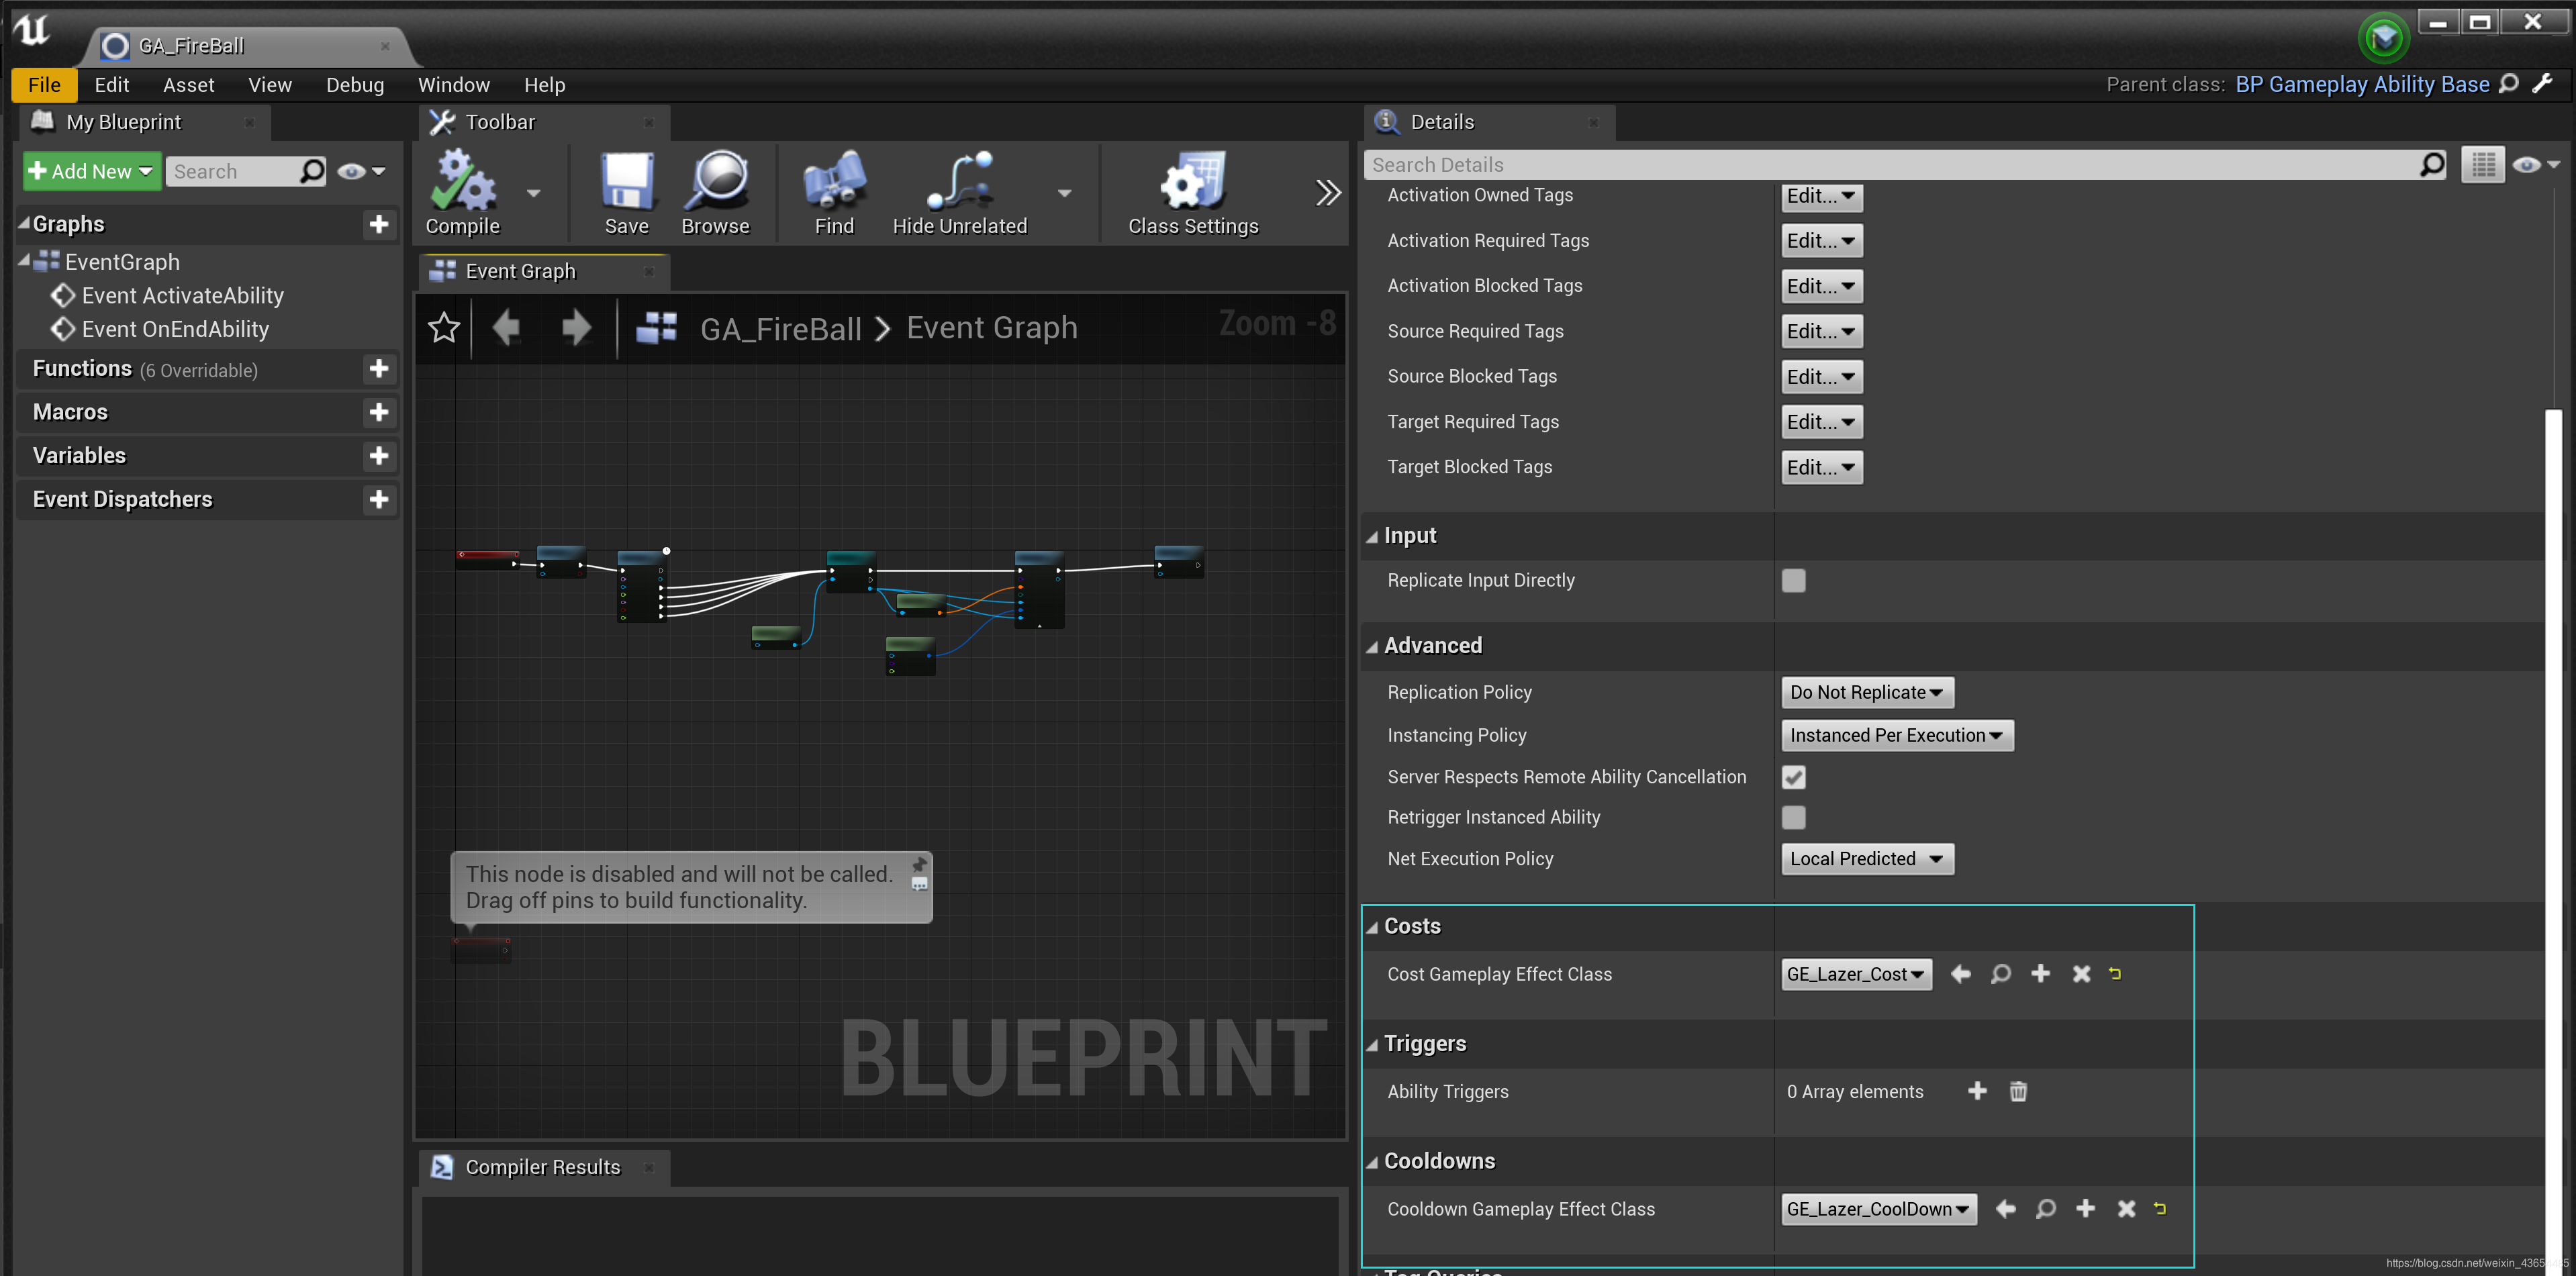This screenshot has height=1276, width=2576.
Task: Switch to Compiler Results tab
Action: click(x=542, y=1167)
